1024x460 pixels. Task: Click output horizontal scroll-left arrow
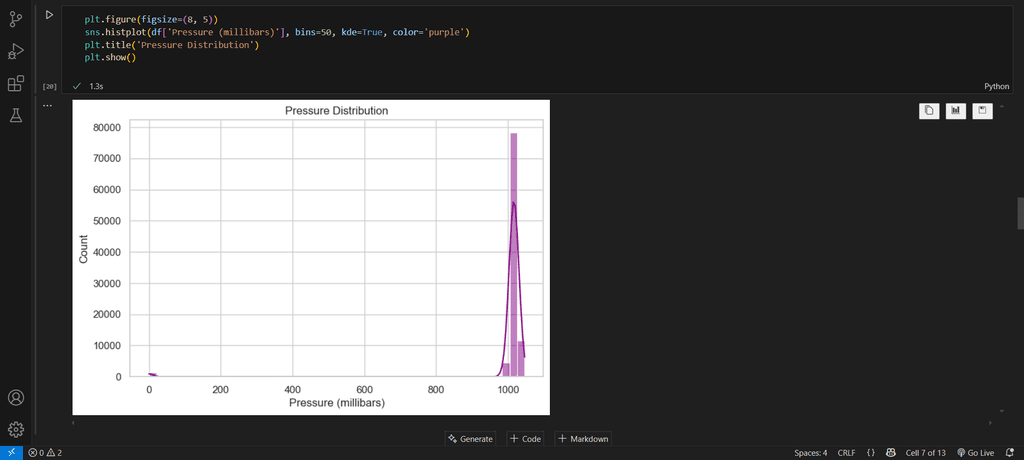click(x=72, y=423)
